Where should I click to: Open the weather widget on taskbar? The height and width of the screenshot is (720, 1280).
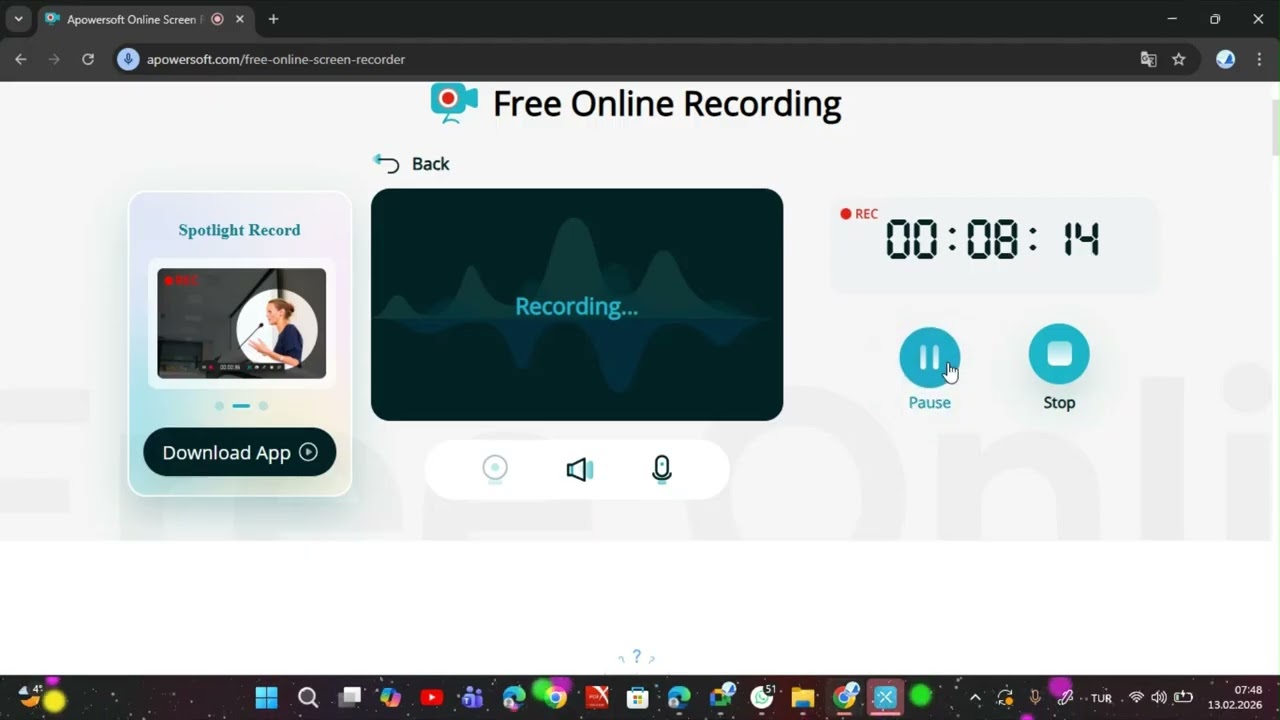point(32,696)
